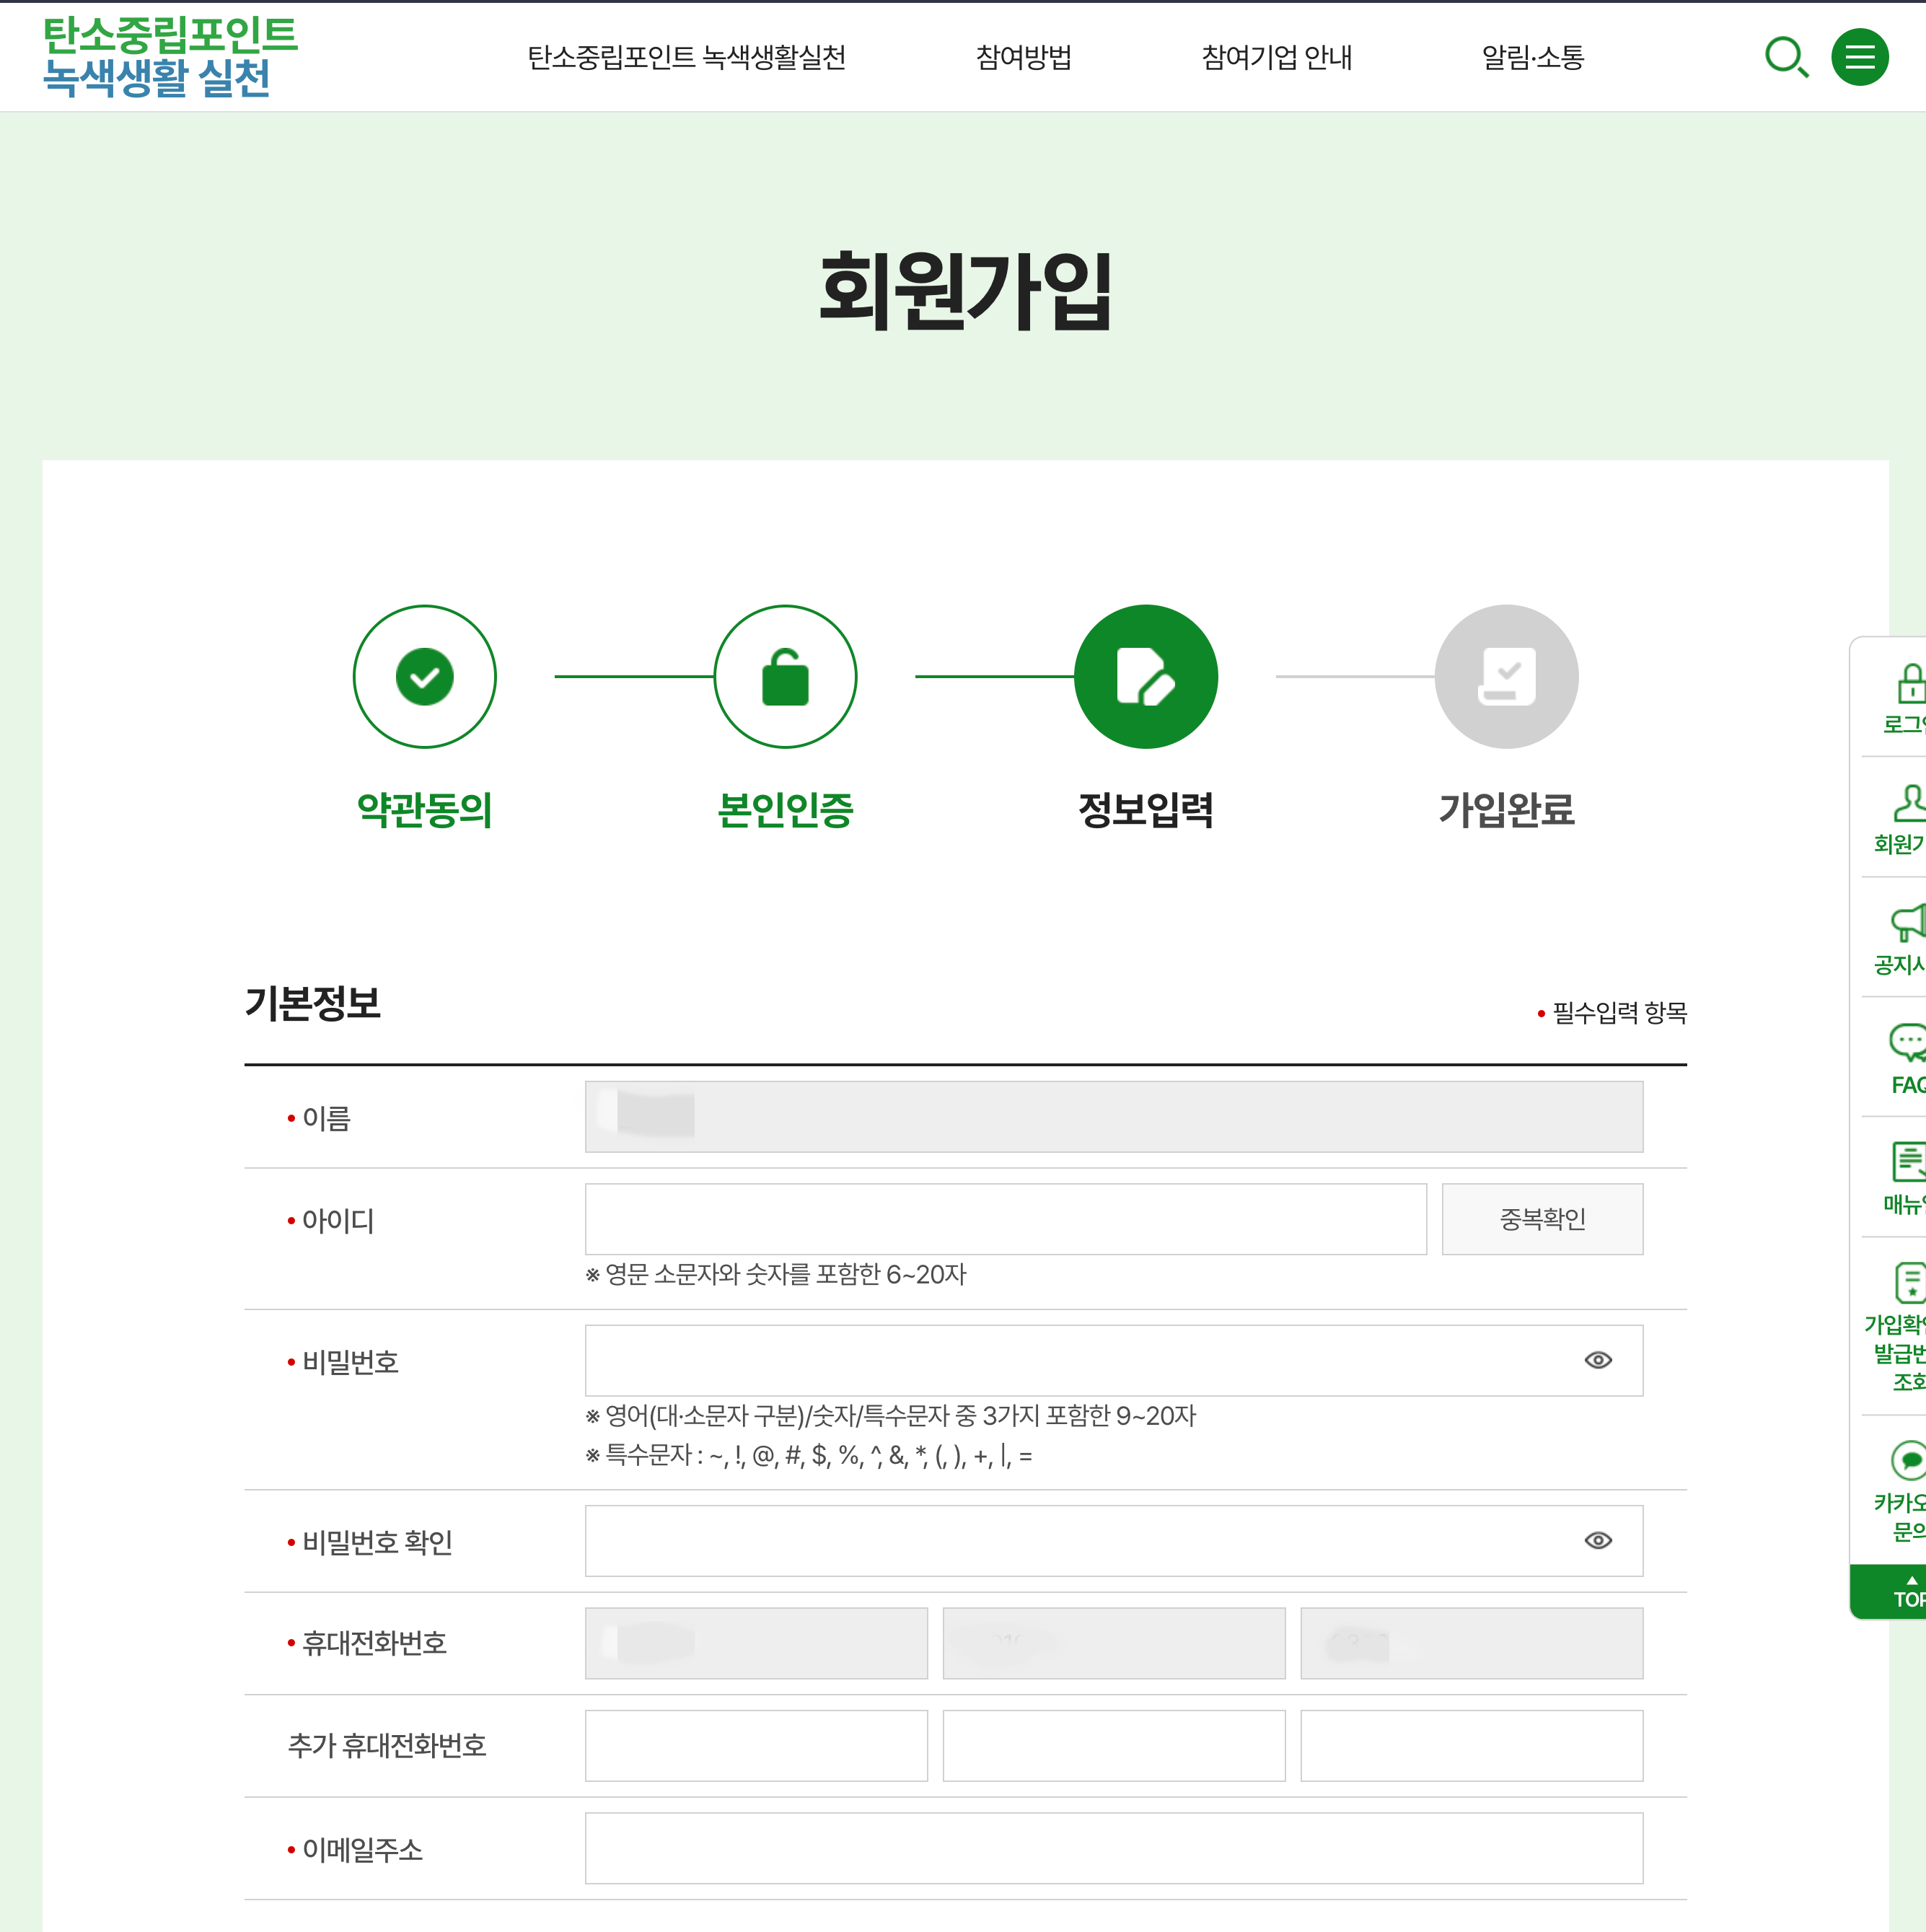Focus the 아이디 input field
1926x1932 pixels.
pos(1005,1219)
